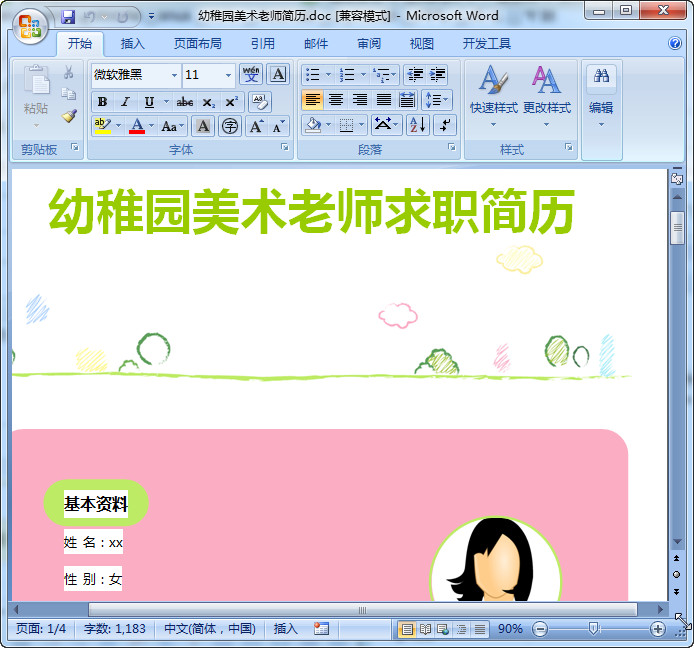Screen dimensions: 694x648
Task: Switch to full-screen reading view
Action: 425,629
